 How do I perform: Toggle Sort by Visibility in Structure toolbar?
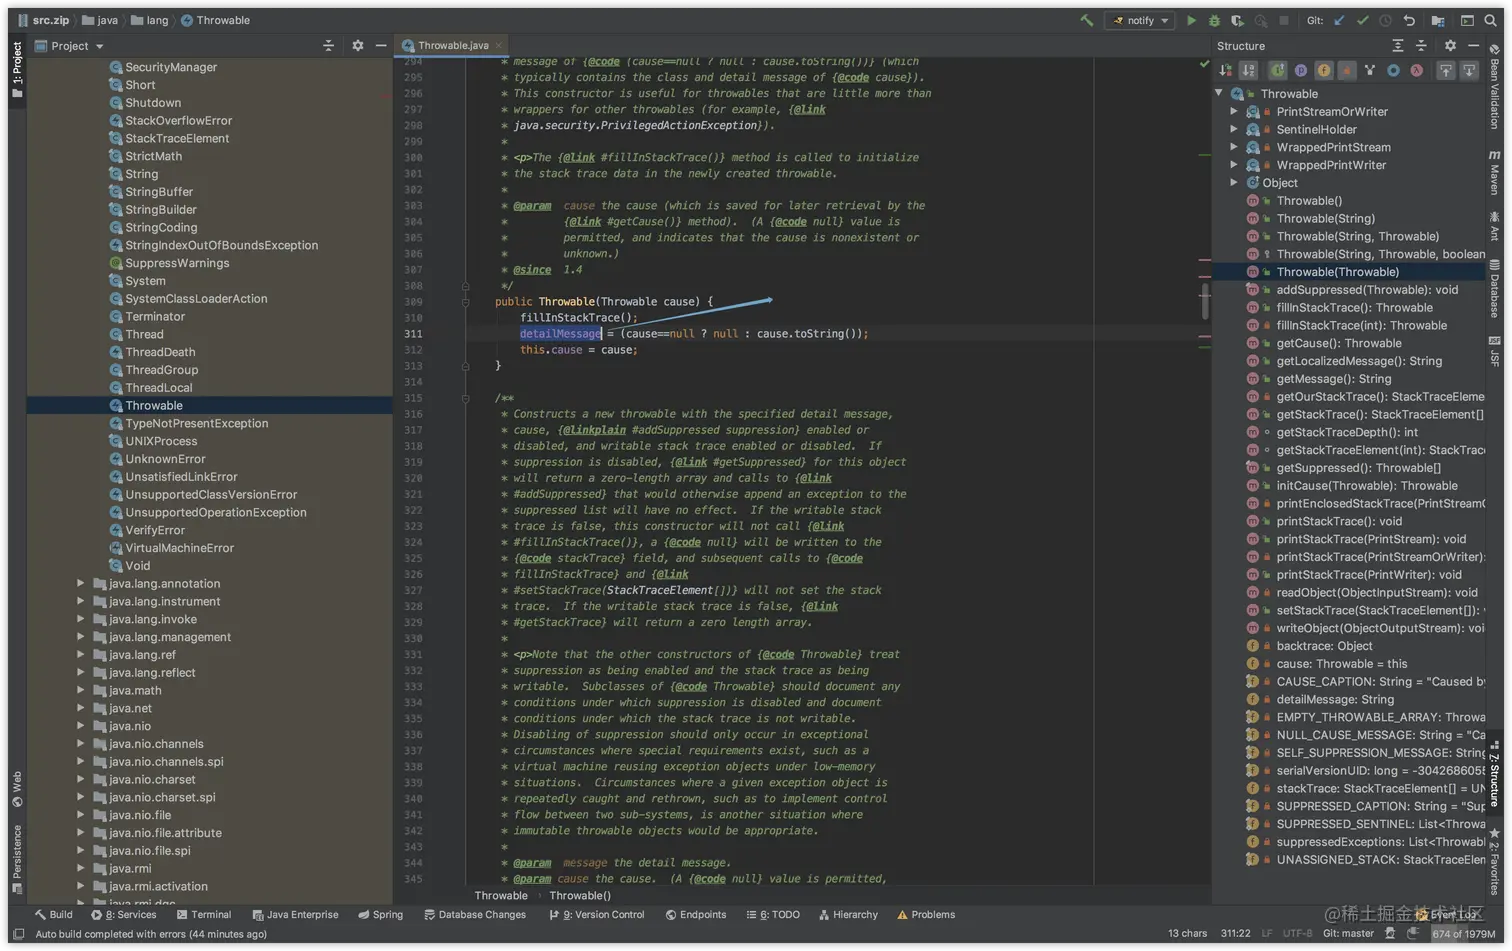pyautogui.click(x=1226, y=70)
